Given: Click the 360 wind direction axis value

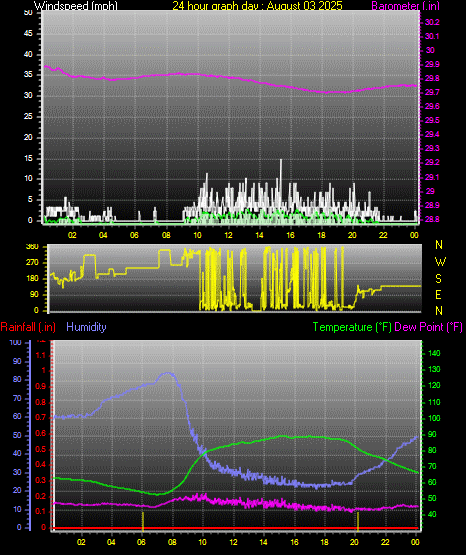Looking at the screenshot, I should [32, 247].
